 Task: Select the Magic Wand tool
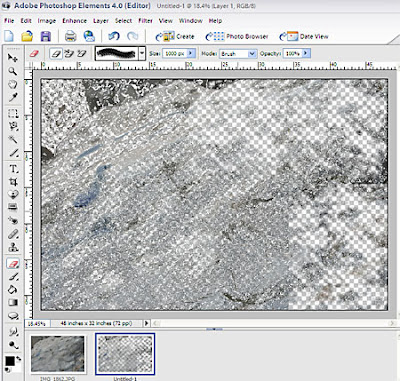coord(13,140)
